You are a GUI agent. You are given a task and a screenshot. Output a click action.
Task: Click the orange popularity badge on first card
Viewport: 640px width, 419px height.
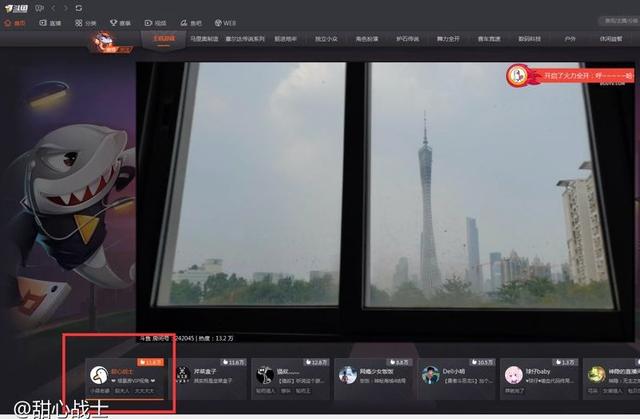pyautogui.click(x=151, y=362)
